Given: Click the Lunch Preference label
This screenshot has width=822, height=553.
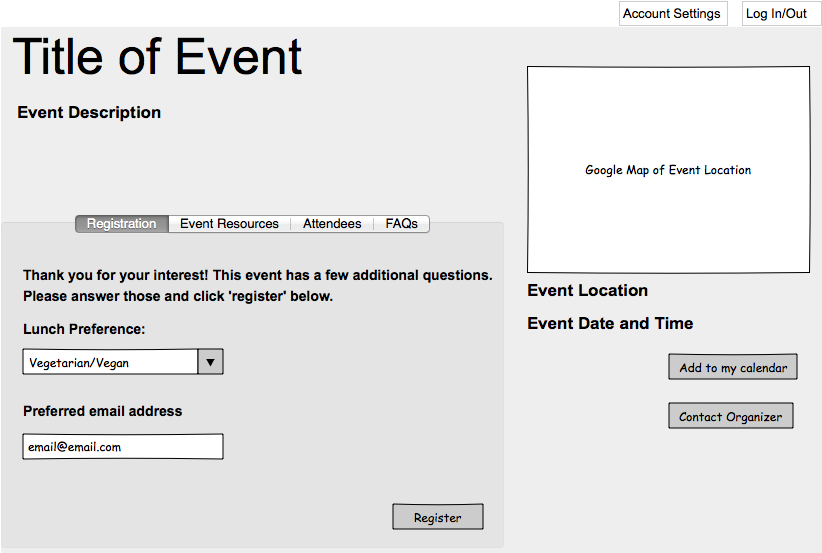Looking at the screenshot, I should coord(84,329).
